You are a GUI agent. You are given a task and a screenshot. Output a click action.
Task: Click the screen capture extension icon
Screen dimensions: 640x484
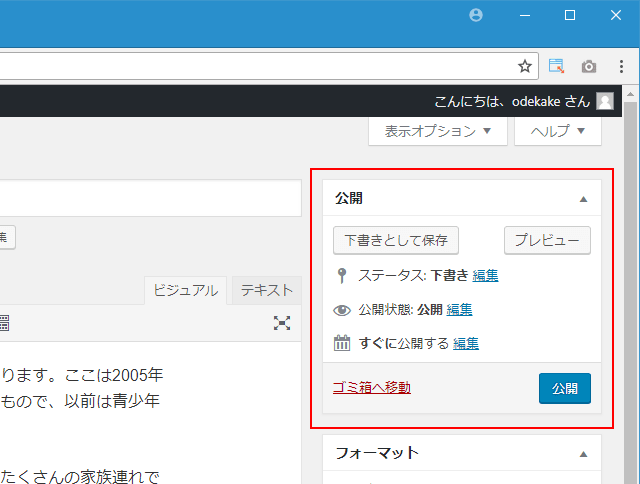pyautogui.click(x=556, y=66)
